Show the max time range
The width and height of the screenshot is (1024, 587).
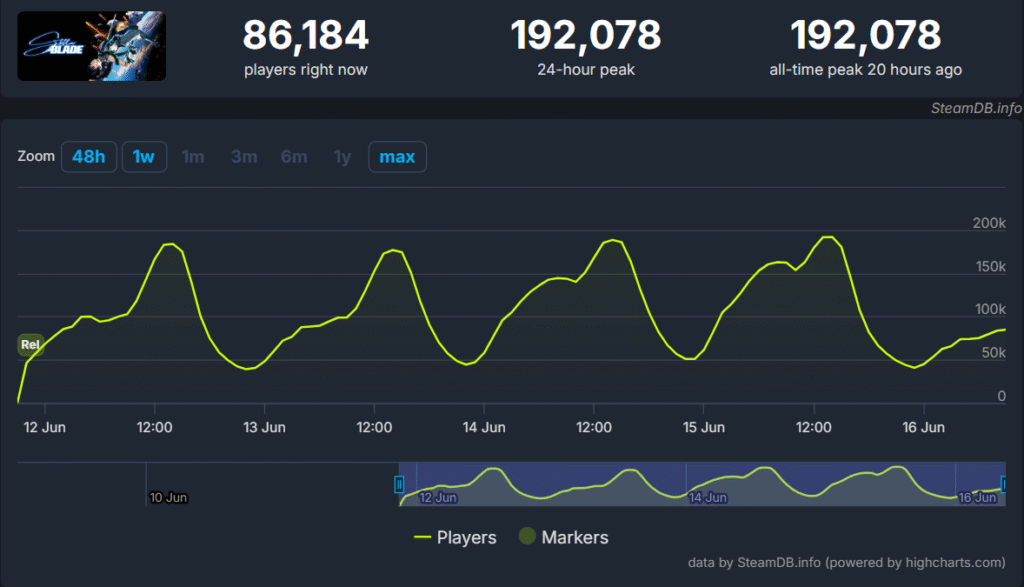[397, 157]
